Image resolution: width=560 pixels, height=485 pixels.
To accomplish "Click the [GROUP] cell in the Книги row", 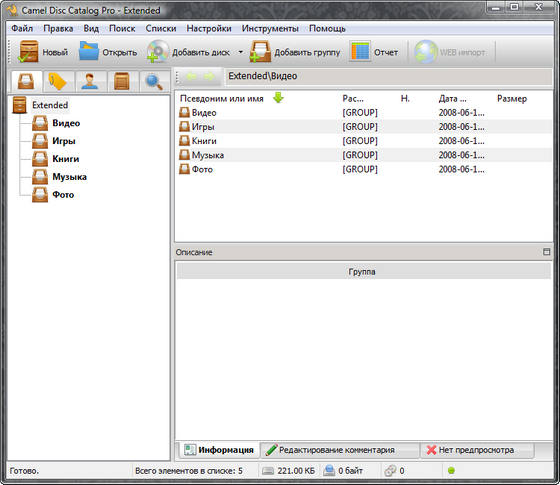I will coord(360,141).
